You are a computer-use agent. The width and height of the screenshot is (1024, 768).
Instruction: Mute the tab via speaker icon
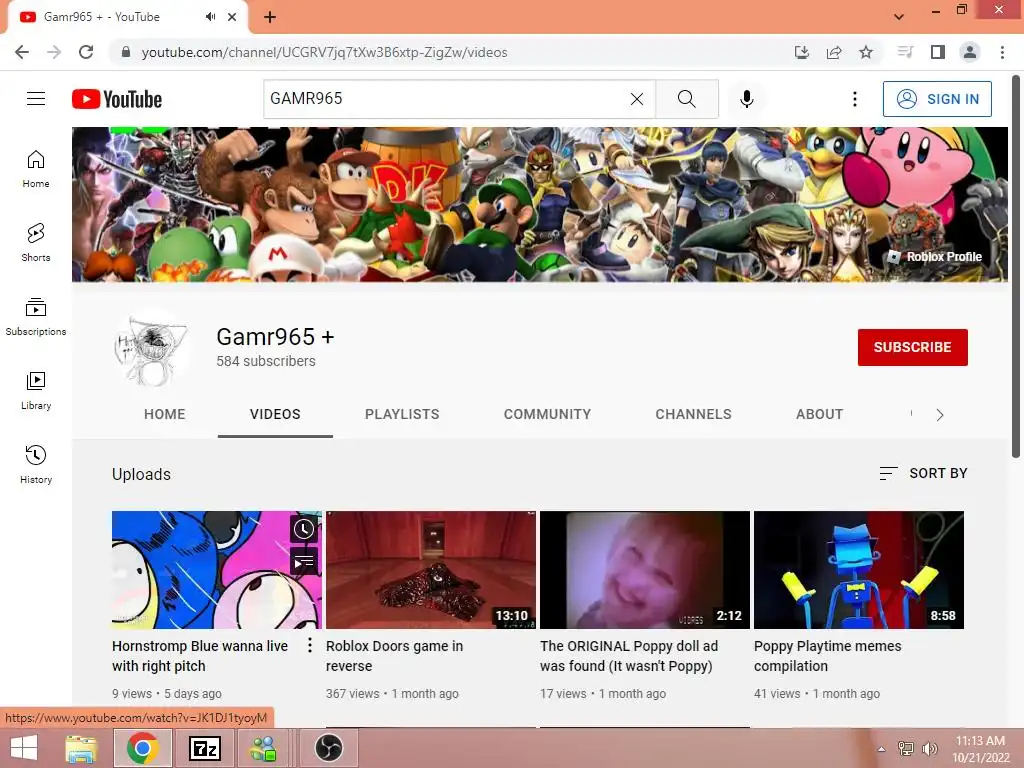210,17
